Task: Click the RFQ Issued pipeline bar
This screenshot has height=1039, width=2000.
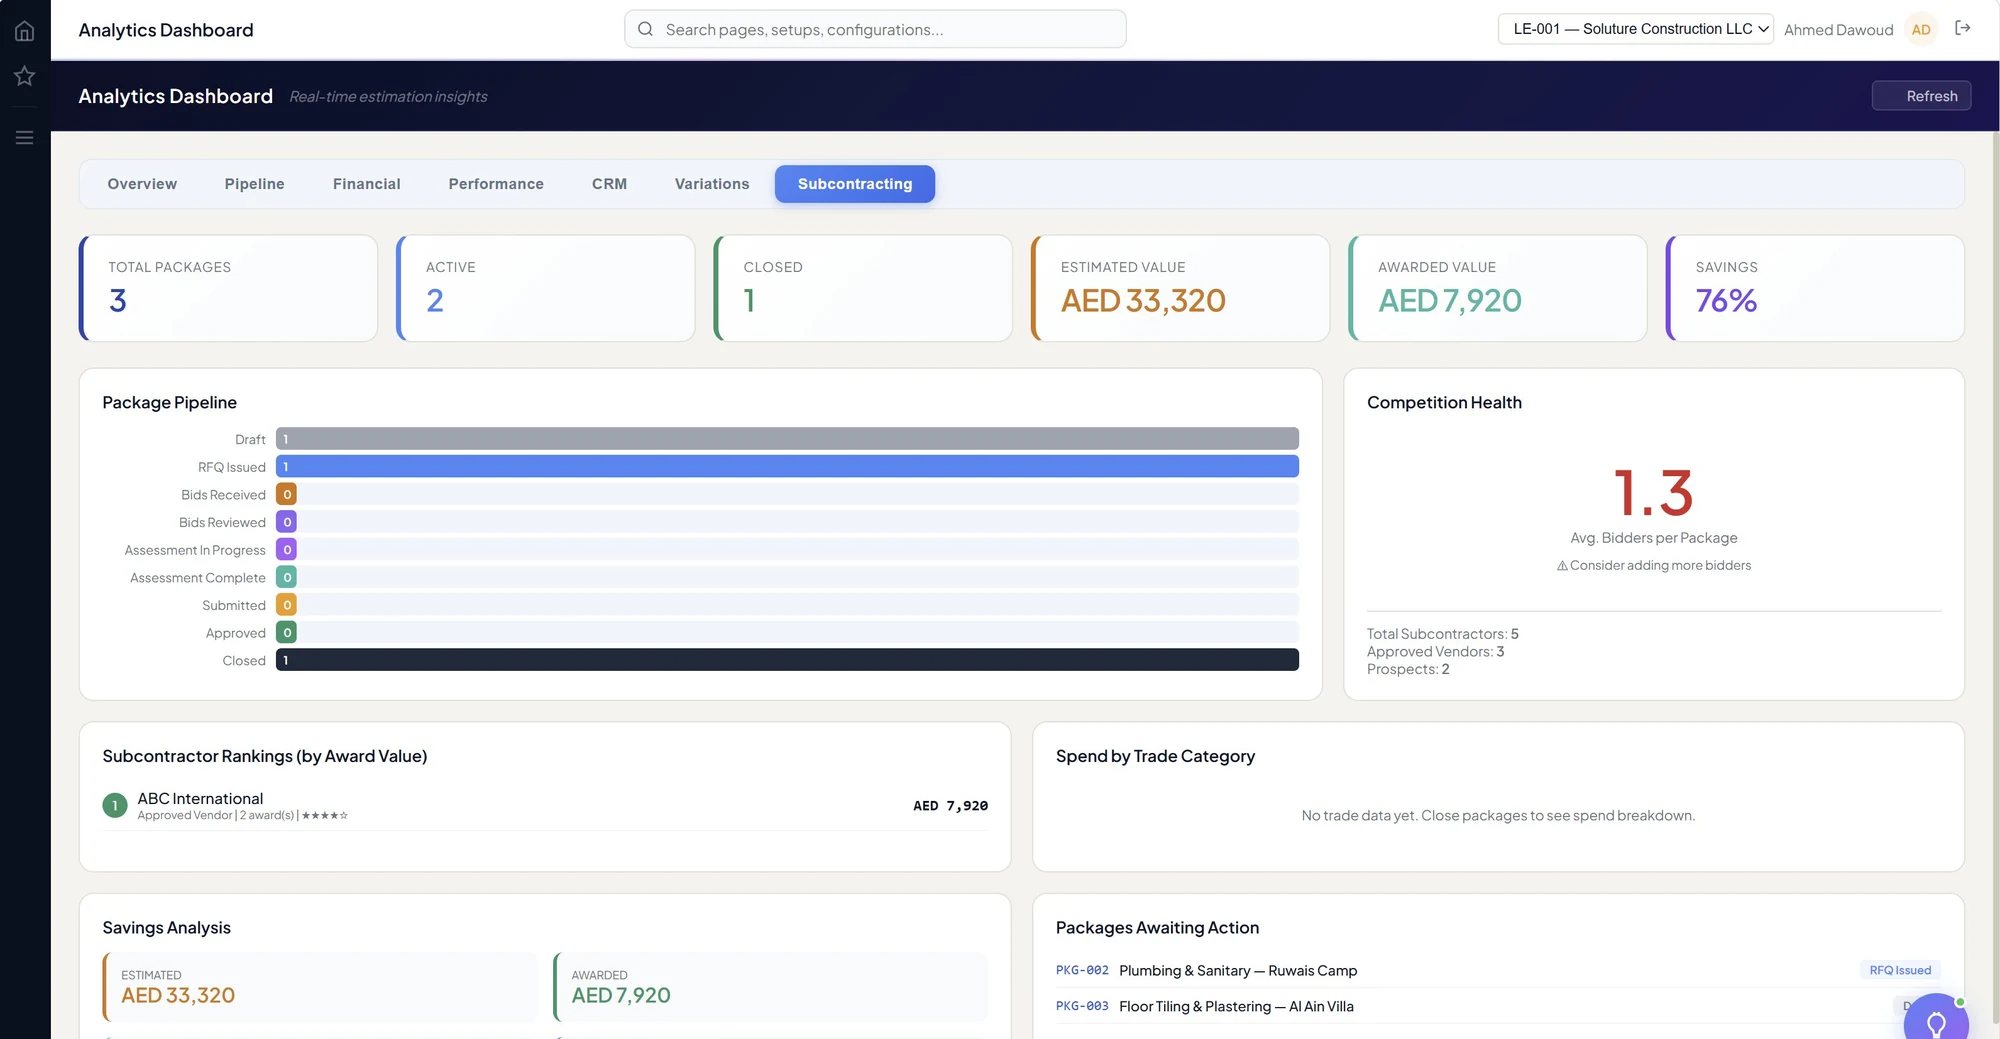Action: tap(787, 467)
